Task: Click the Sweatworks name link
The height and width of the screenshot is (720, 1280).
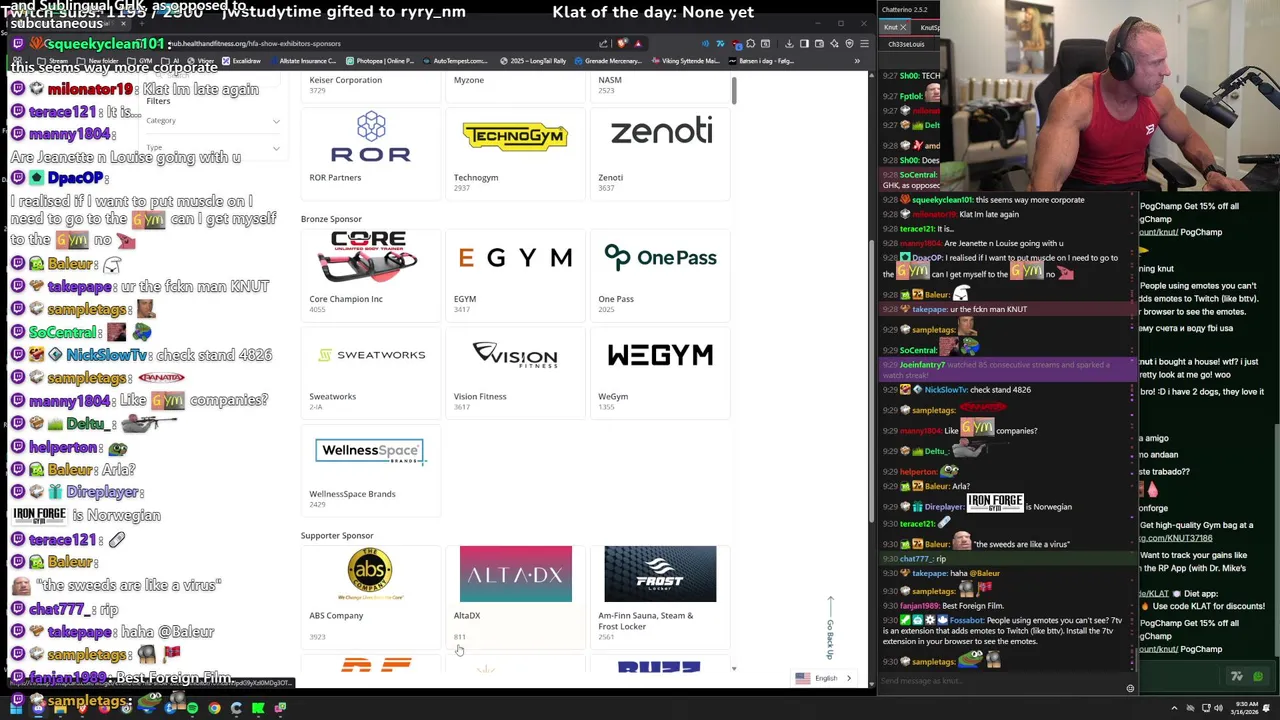Action: coord(332,397)
